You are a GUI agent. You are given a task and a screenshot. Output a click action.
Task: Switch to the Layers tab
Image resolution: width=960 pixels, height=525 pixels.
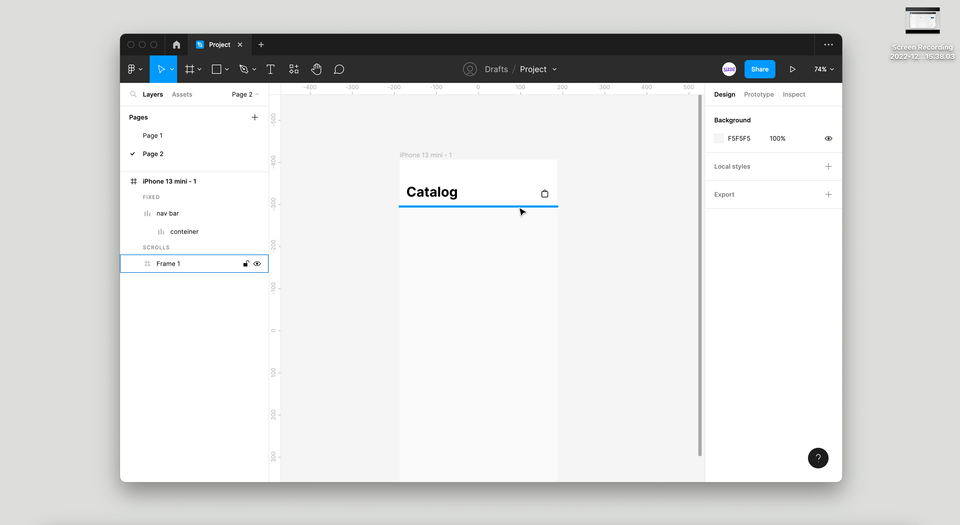[152, 94]
